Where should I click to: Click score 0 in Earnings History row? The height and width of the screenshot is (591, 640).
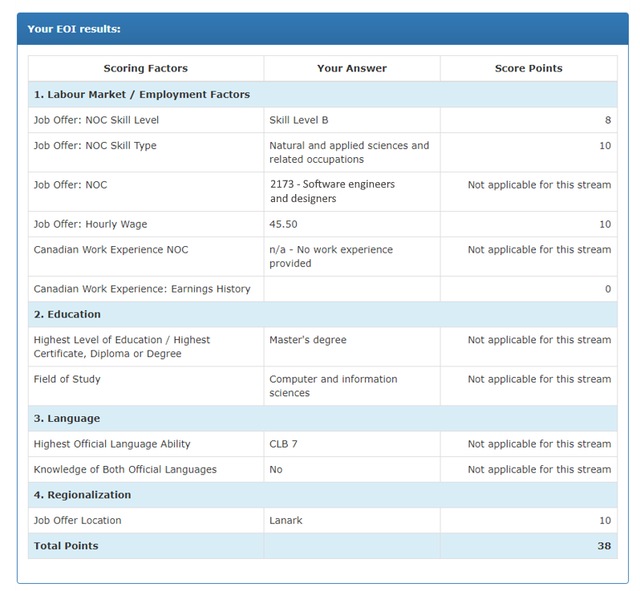[608, 289]
